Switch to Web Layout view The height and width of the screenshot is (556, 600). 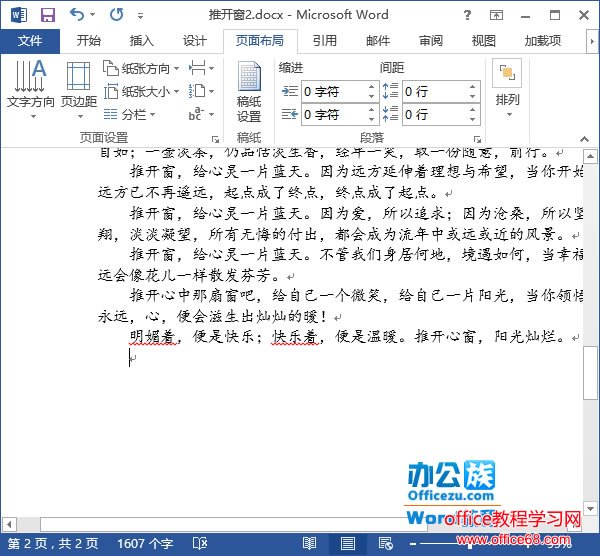[385, 543]
